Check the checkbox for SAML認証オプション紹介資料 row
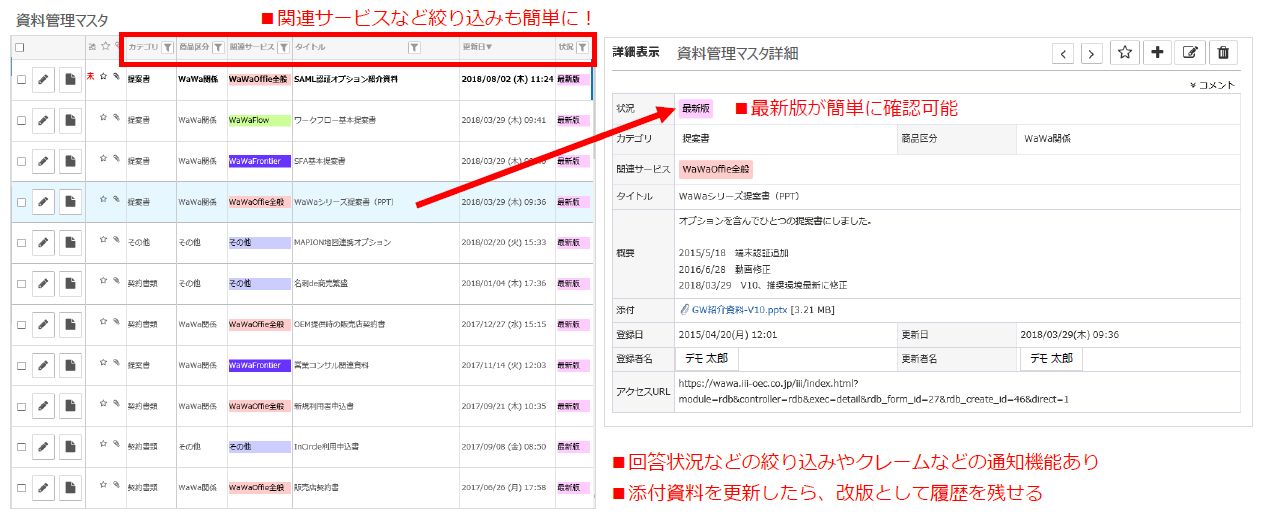The width and height of the screenshot is (1268, 522). pyautogui.click(x=21, y=80)
